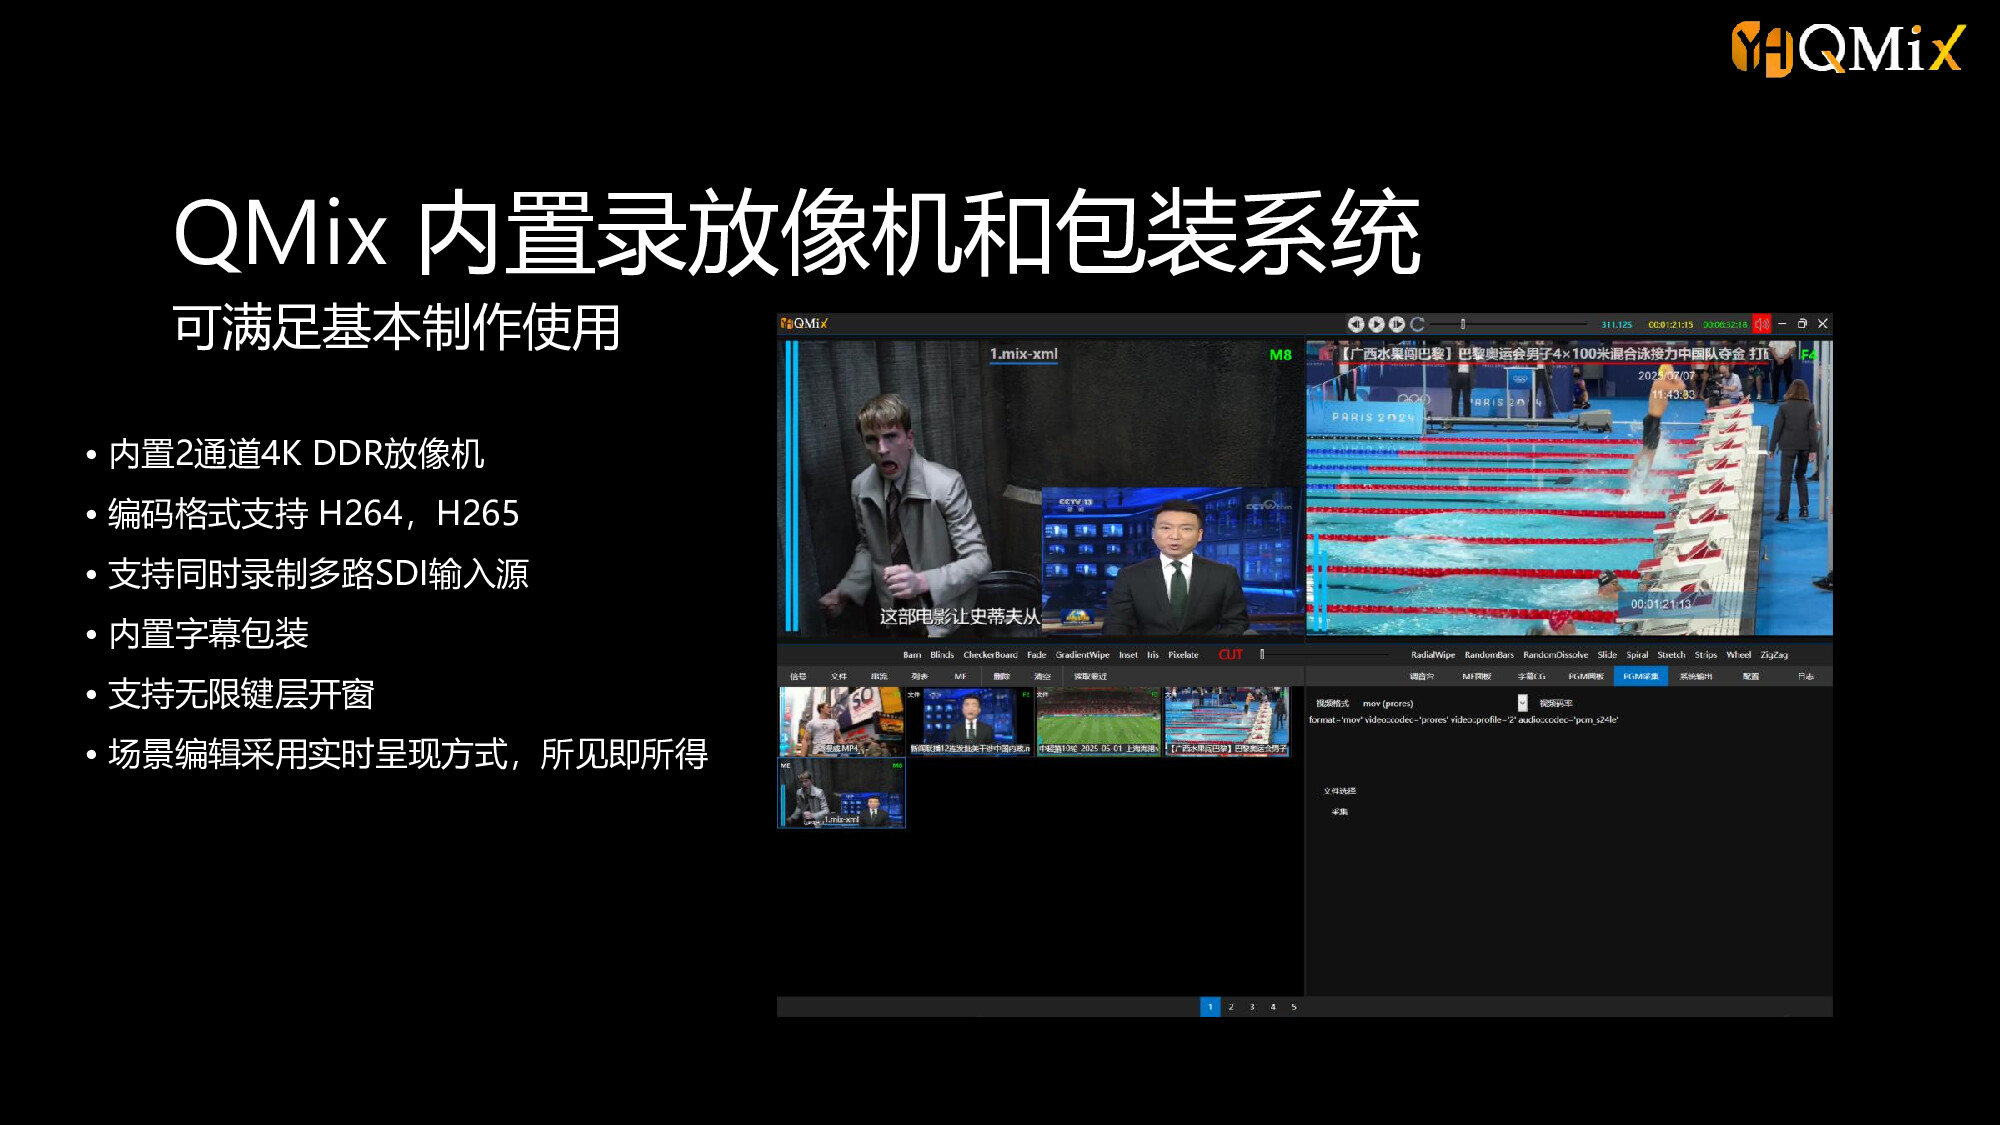Switch to the highlighted PGM采集 tab
The image size is (2000, 1125).
1640,677
